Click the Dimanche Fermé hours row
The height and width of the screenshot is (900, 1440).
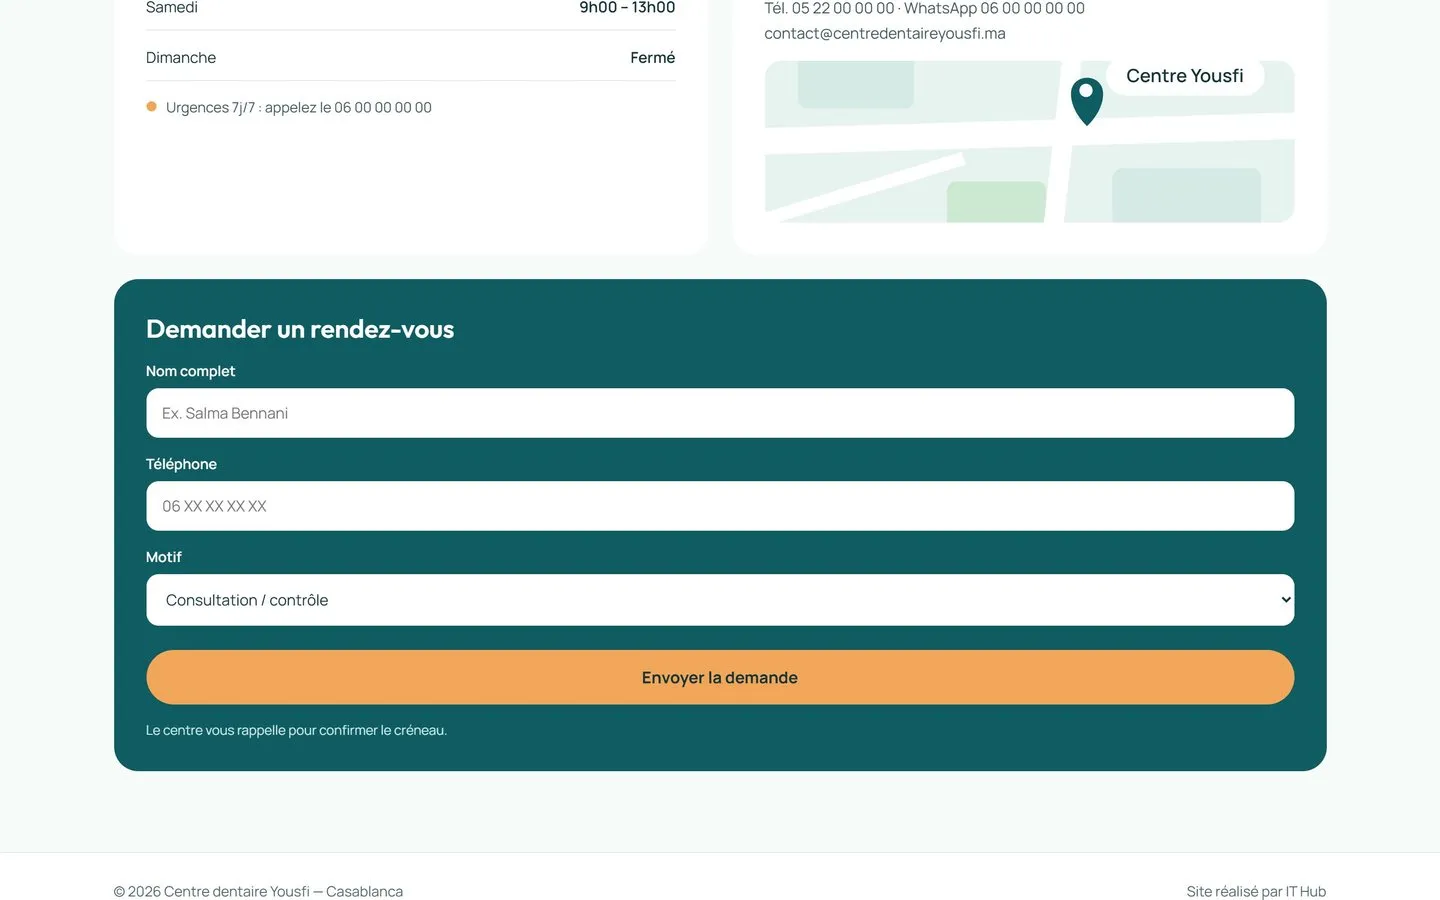[410, 57]
